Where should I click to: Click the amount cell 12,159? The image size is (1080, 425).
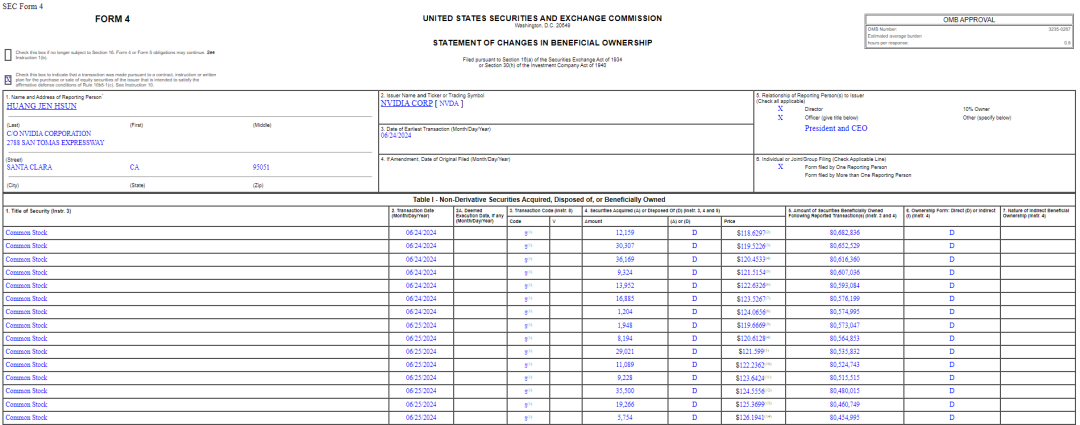pyautogui.click(x=625, y=233)
